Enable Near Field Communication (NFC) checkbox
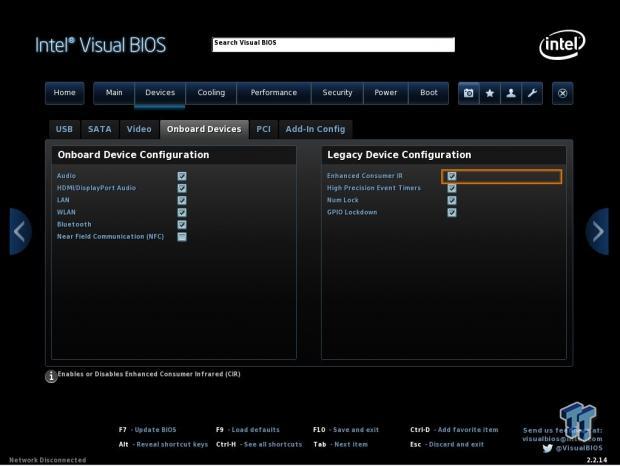 [182, 237]
